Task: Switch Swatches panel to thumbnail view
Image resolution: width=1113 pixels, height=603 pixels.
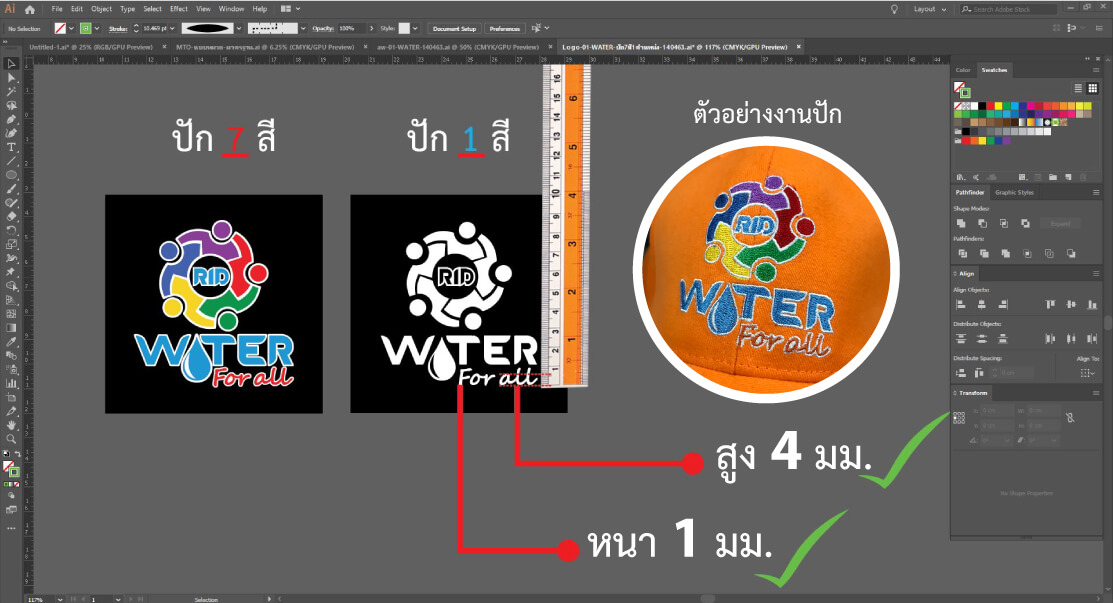Action: click(x=1092, y=88)
